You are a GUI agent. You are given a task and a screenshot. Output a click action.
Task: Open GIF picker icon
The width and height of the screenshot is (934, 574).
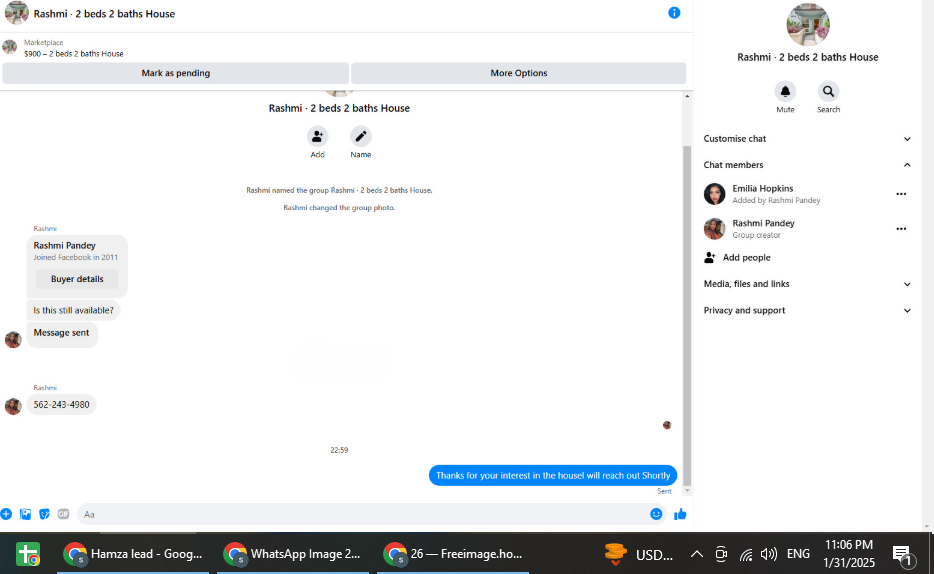tap(63, 514)
